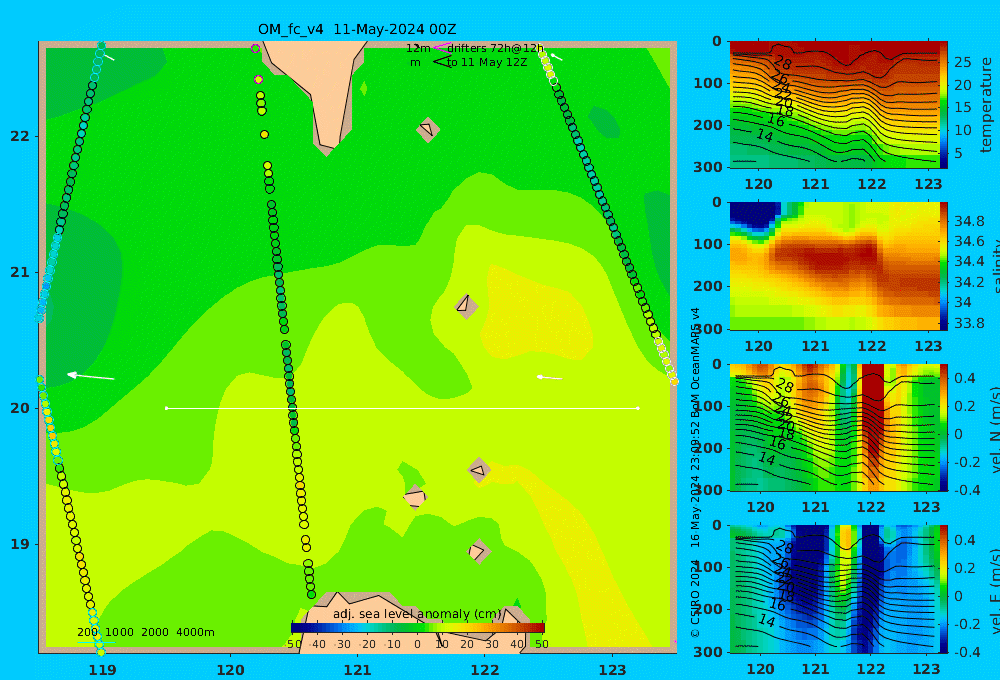Click the "200 1000 2000 4000m" depth legend

coord(145,632)
